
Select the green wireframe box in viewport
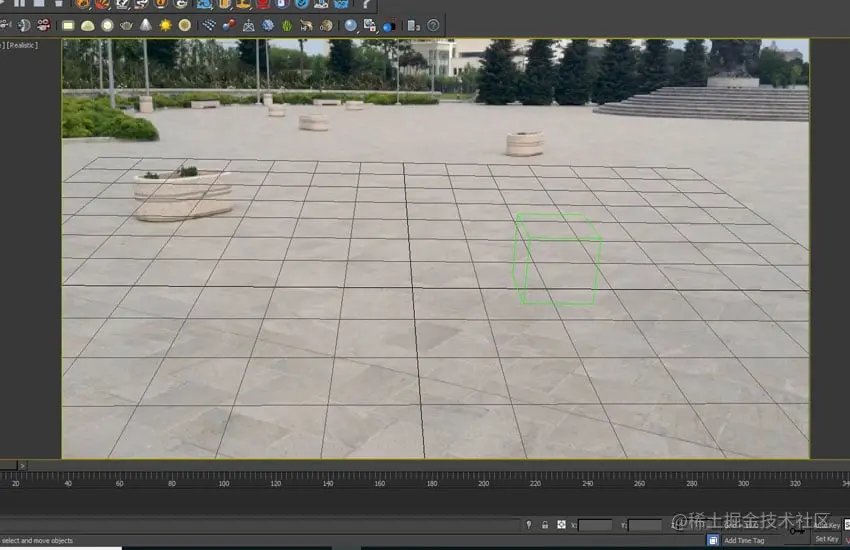point(557,259)
